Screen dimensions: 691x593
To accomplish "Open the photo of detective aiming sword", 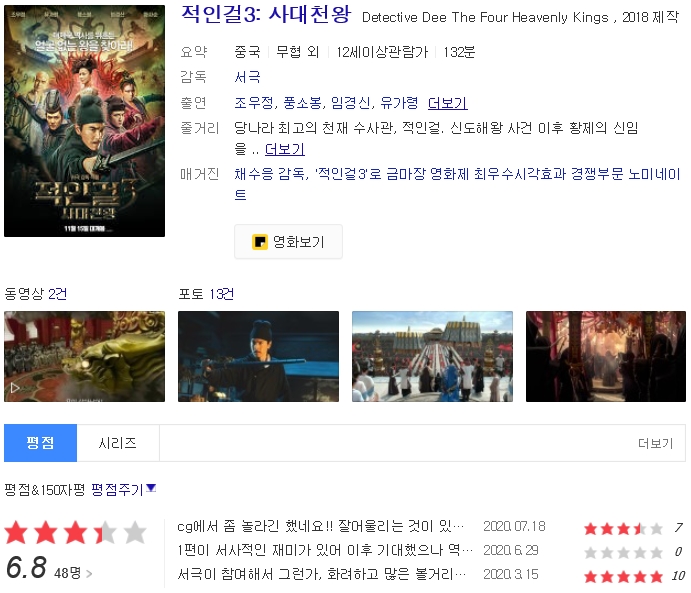I will coord(258,356).
